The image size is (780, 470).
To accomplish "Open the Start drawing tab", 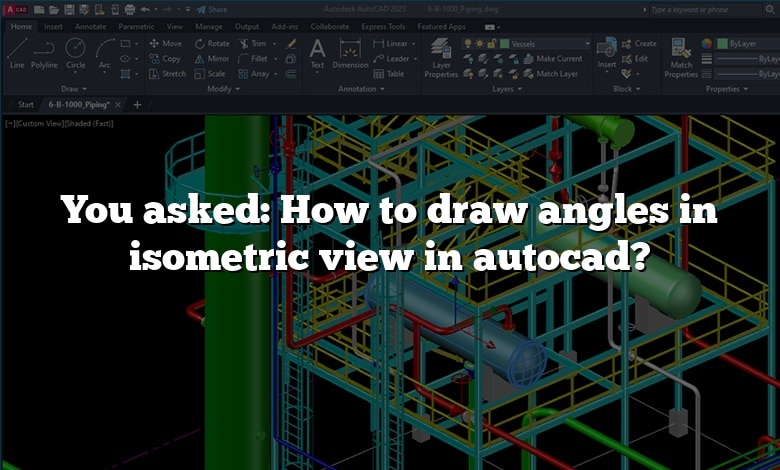I will point(26,104).
